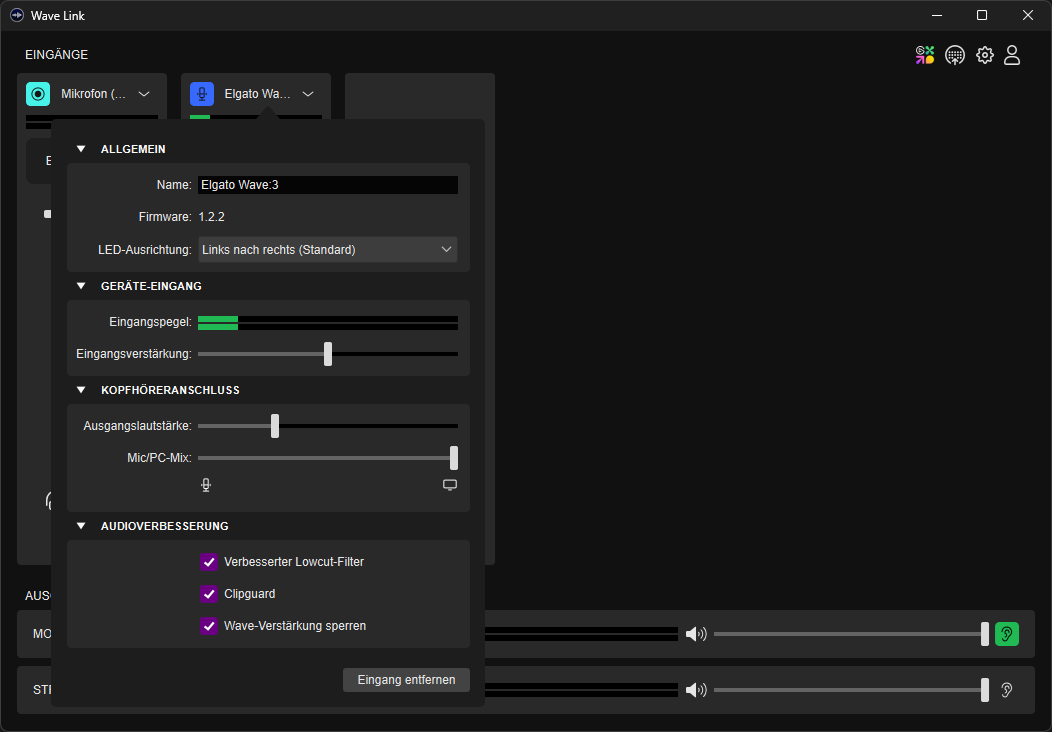
Task: Expand the Mikrofon channel dropdown chevron
Action: (x=144, y=94)
